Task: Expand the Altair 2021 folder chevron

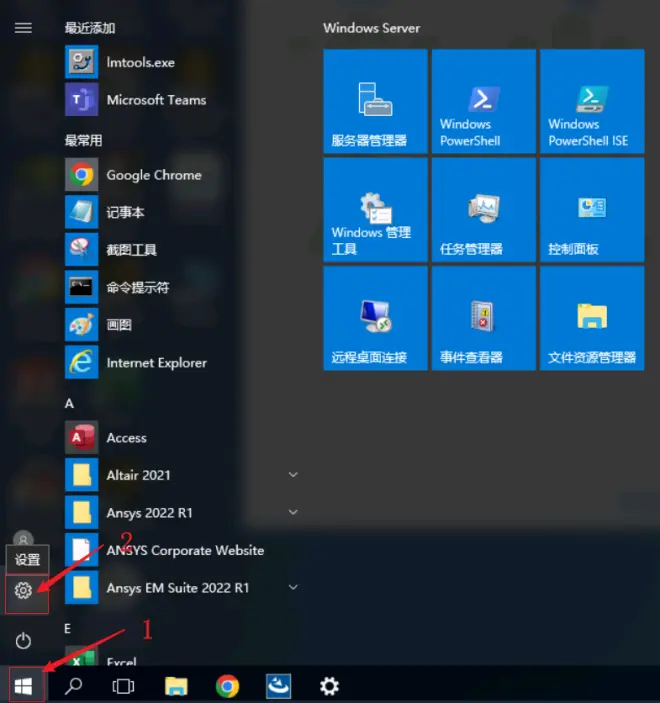Action: [293, 475]
